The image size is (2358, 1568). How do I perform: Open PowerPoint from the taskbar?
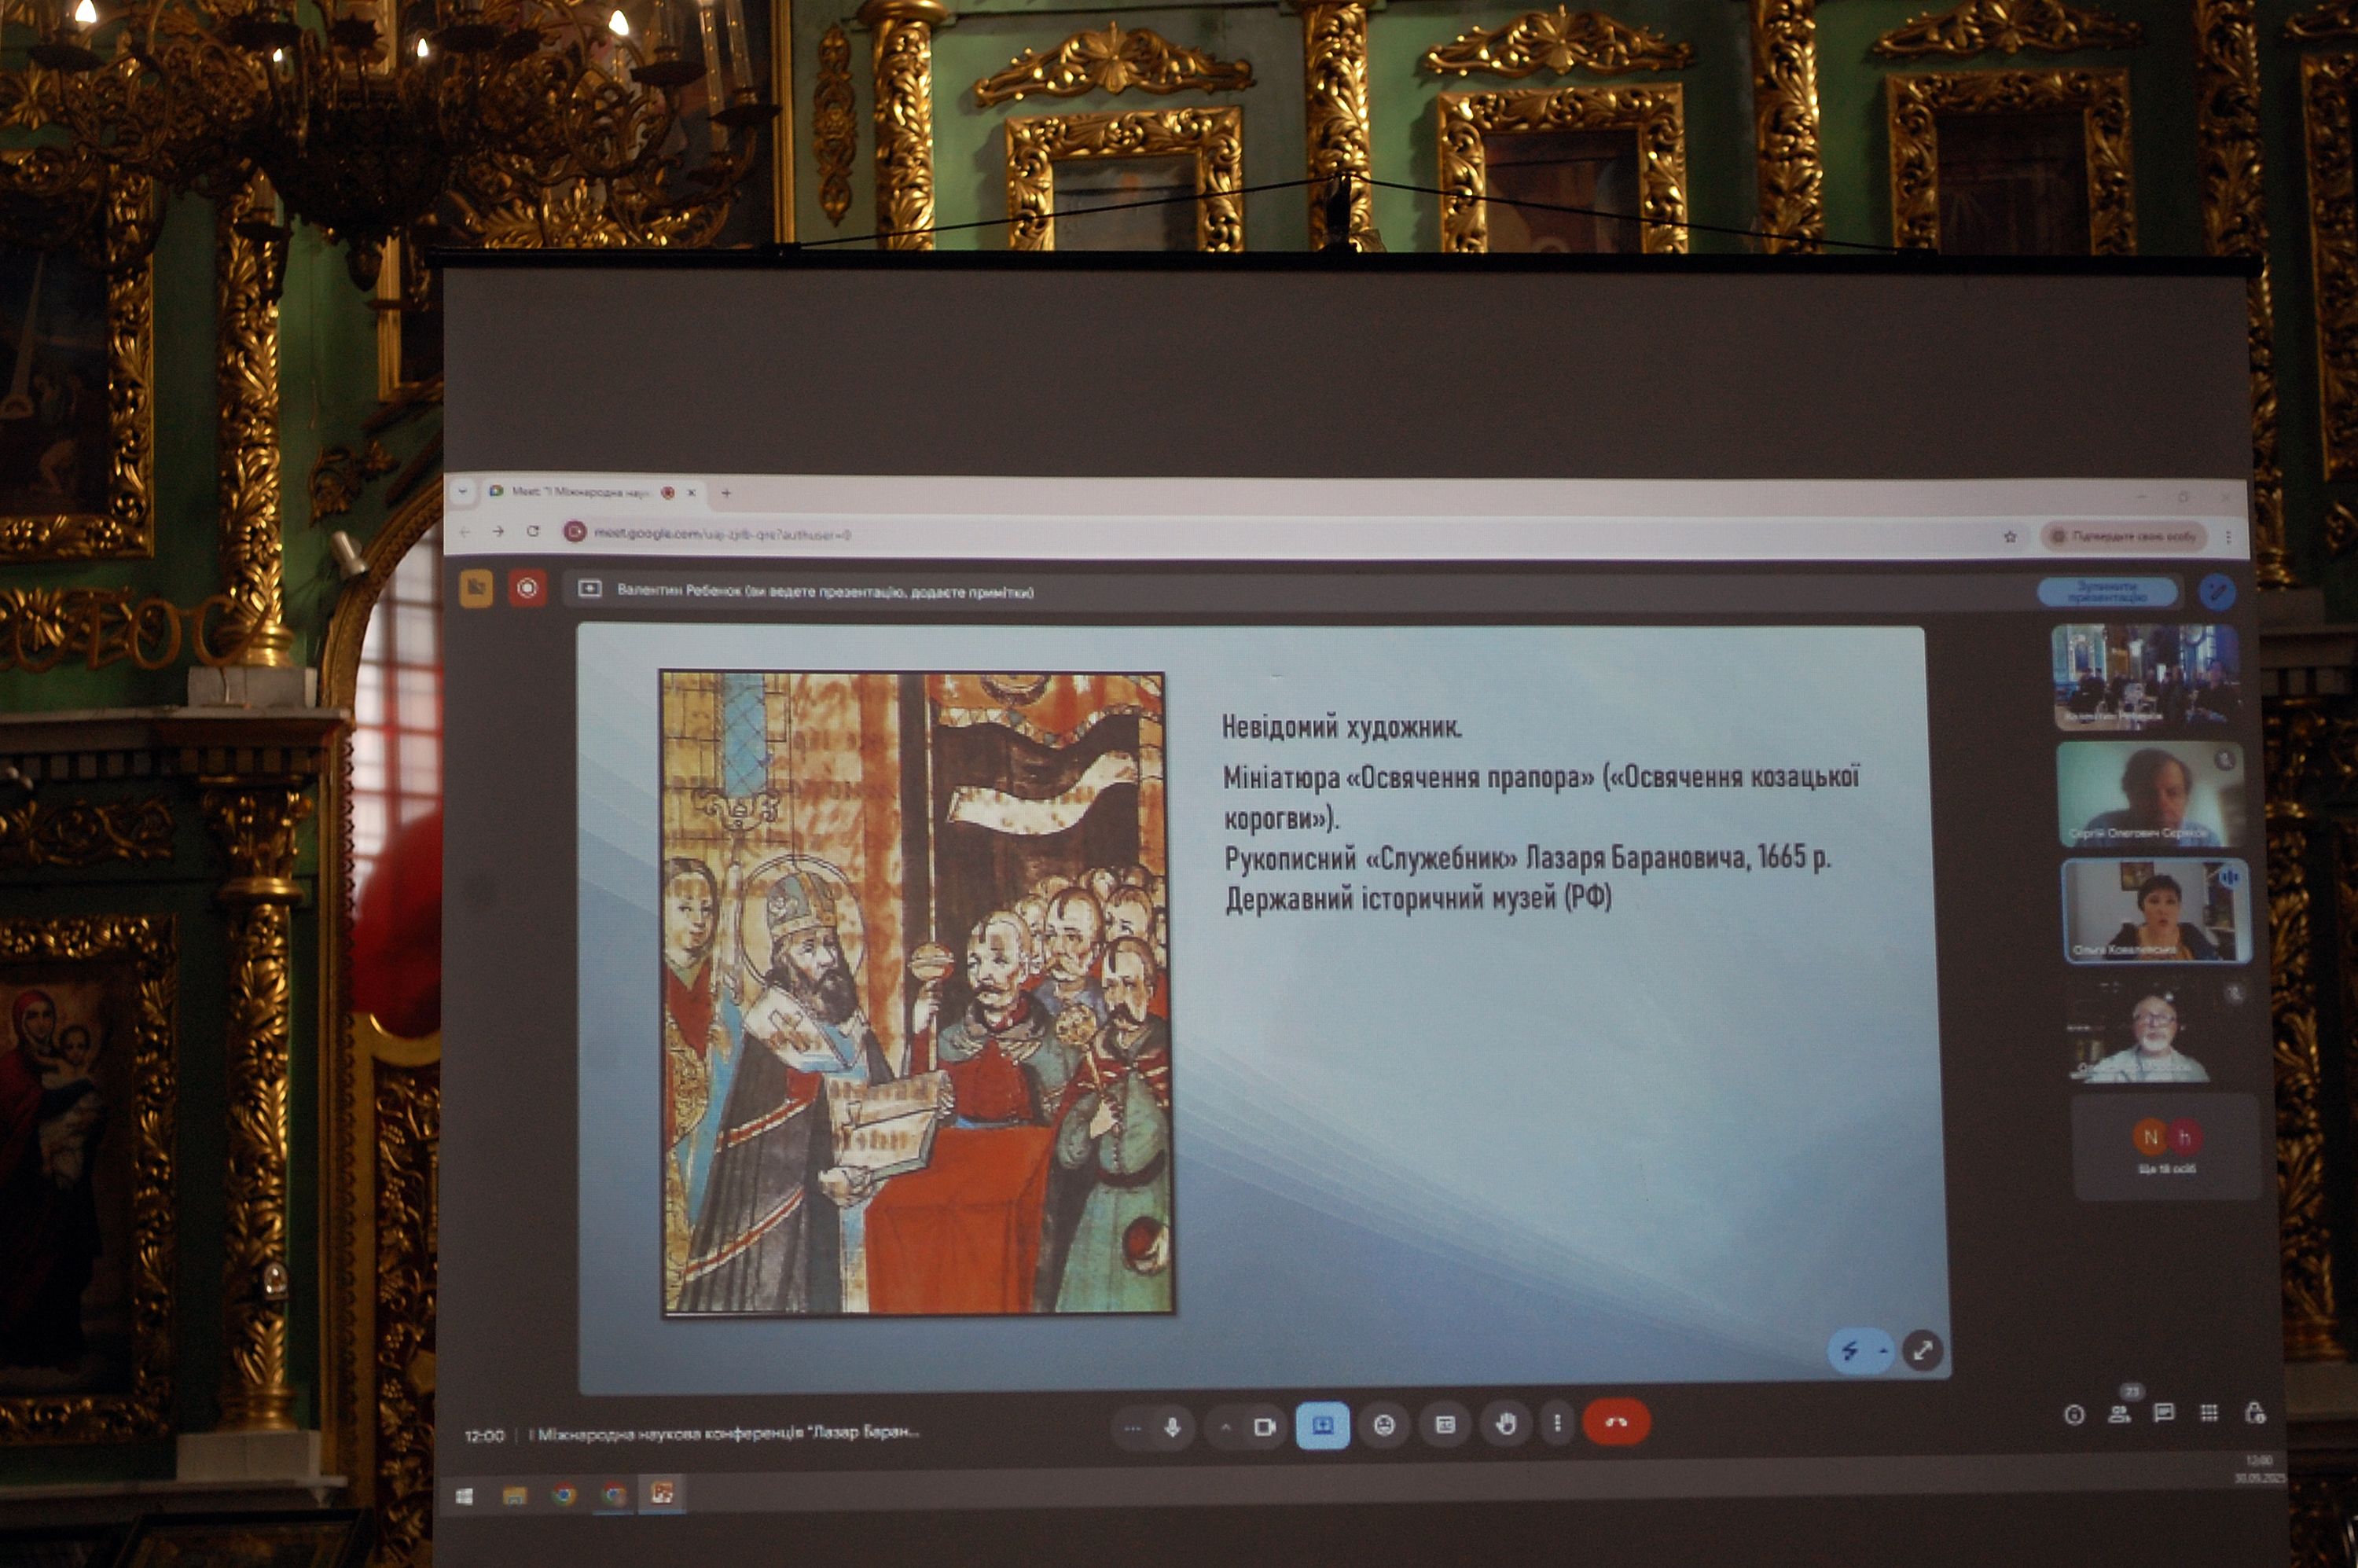click(662, 1494)
